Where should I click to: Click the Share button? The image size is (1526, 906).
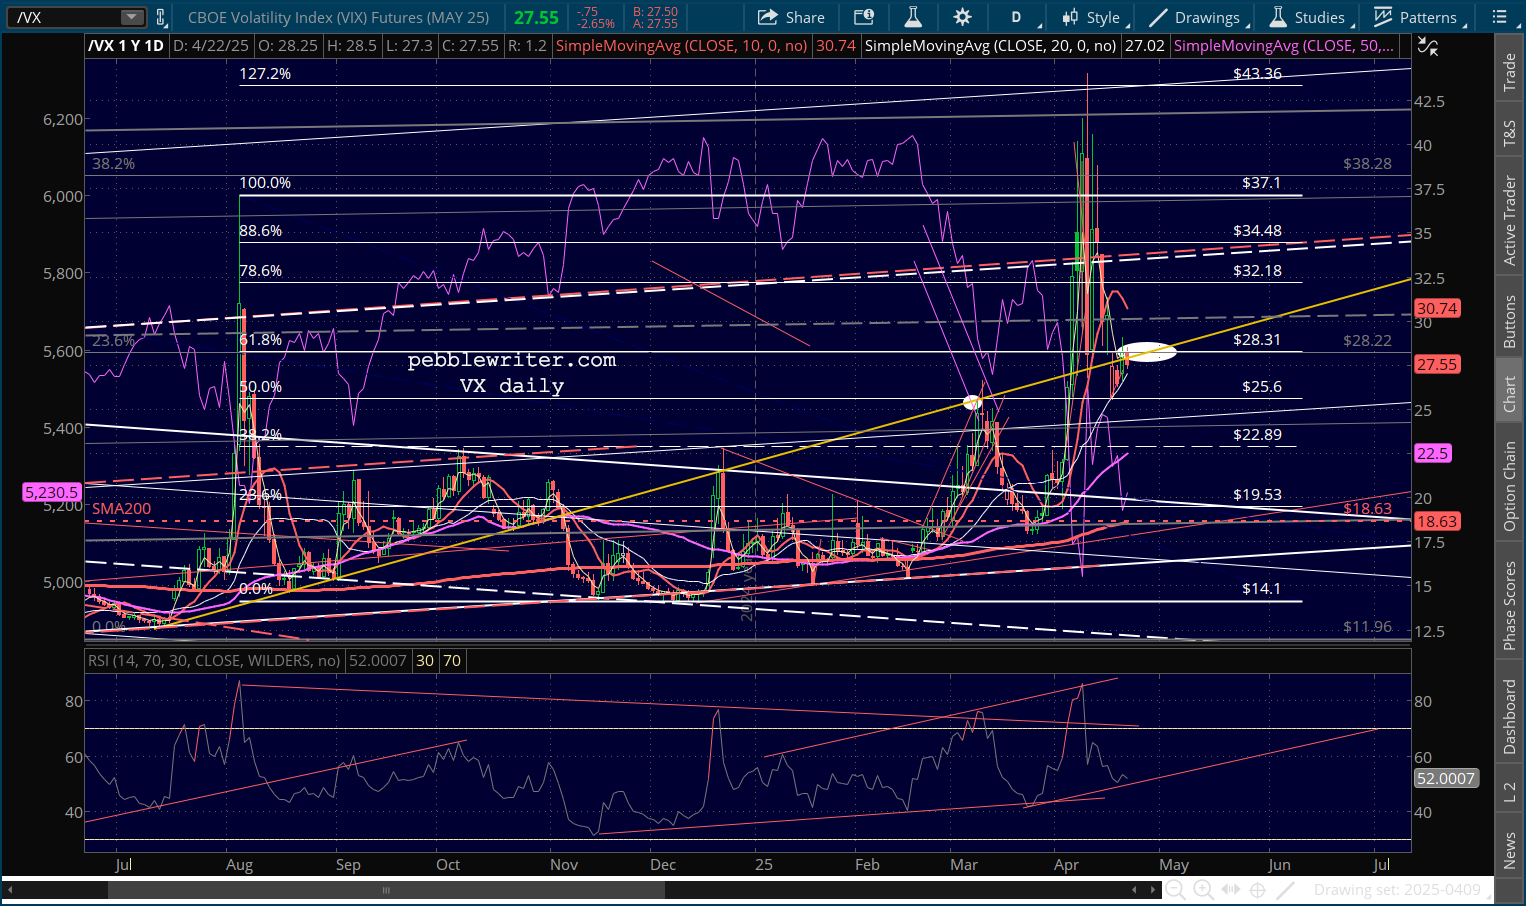coord(791,17)
